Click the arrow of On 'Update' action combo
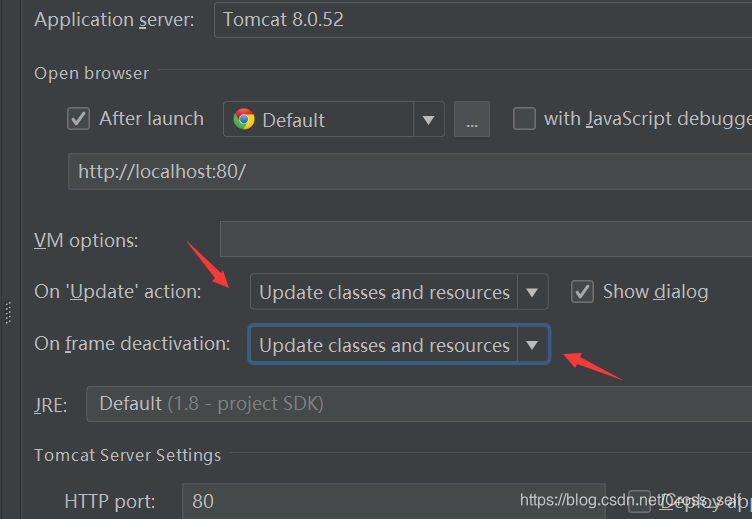 coord(532,292)
